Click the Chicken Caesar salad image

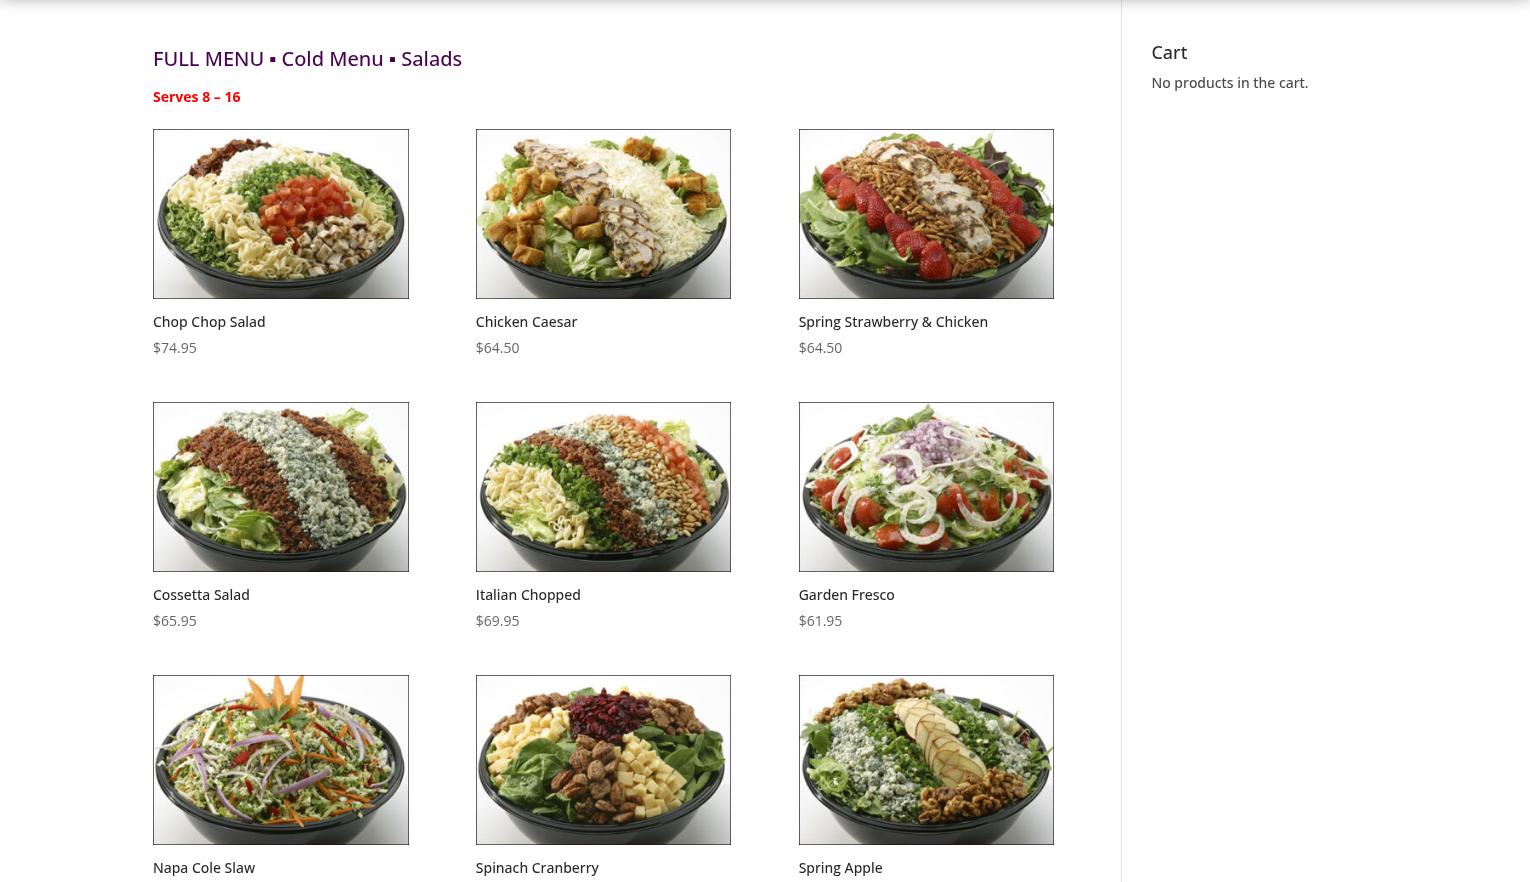[603, 213]
